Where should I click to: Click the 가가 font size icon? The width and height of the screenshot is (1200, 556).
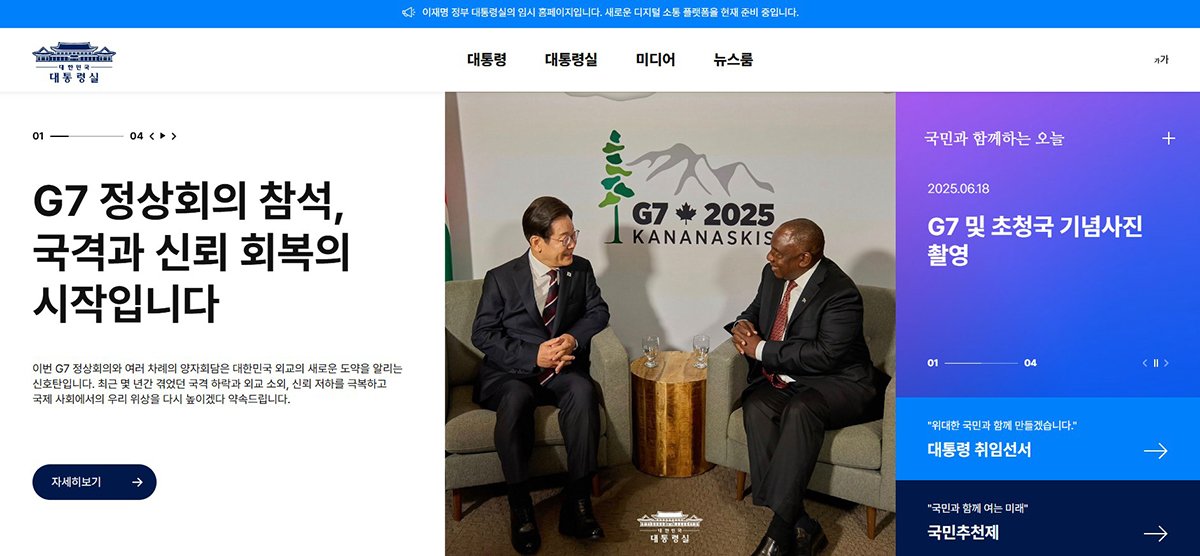pyautogui.click(x=1161, y=60)
